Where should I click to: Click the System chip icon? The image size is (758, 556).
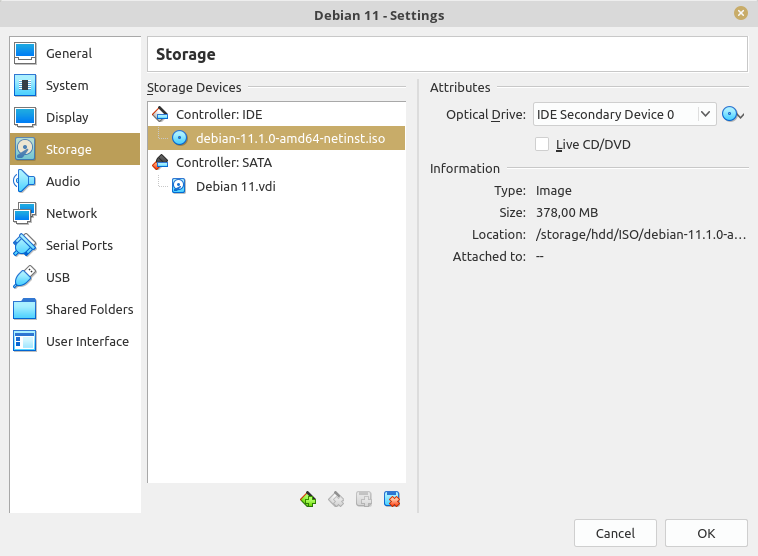(25, 85)
